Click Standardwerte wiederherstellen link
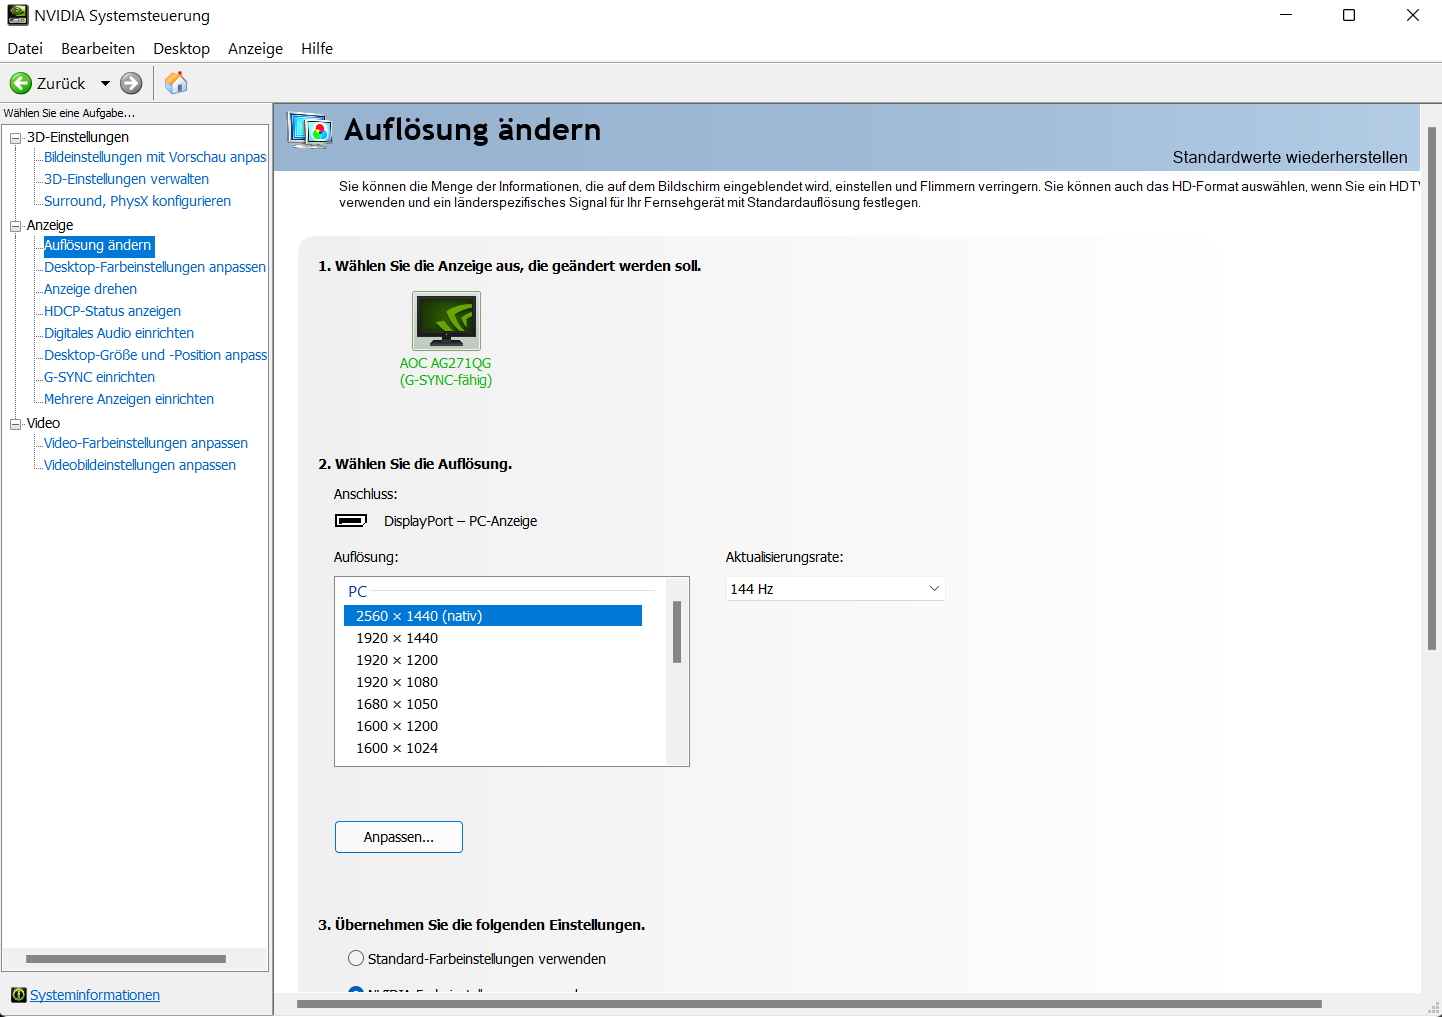Screen dimensions: 1442x1017 (x=1289, y=157)
